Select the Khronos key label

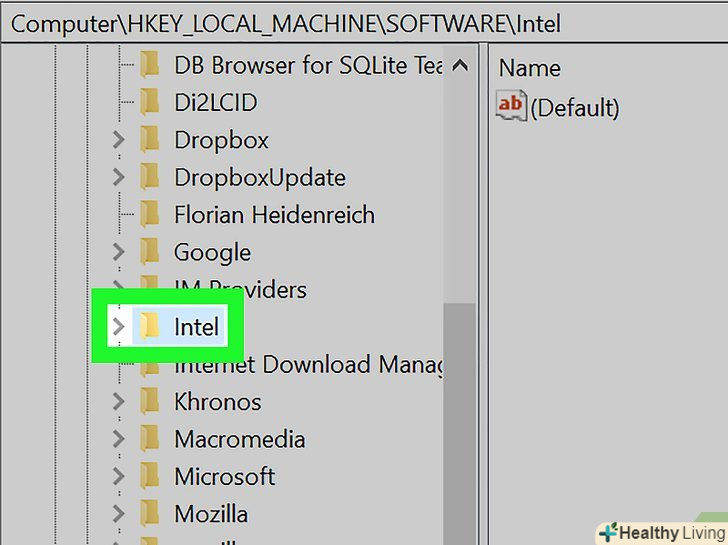[x=218, y=402]
